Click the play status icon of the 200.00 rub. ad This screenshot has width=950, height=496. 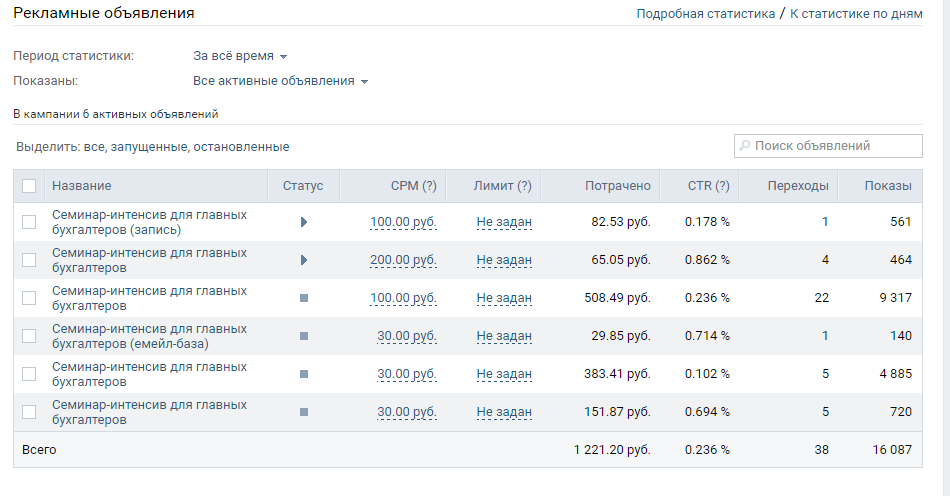point(304,260)
